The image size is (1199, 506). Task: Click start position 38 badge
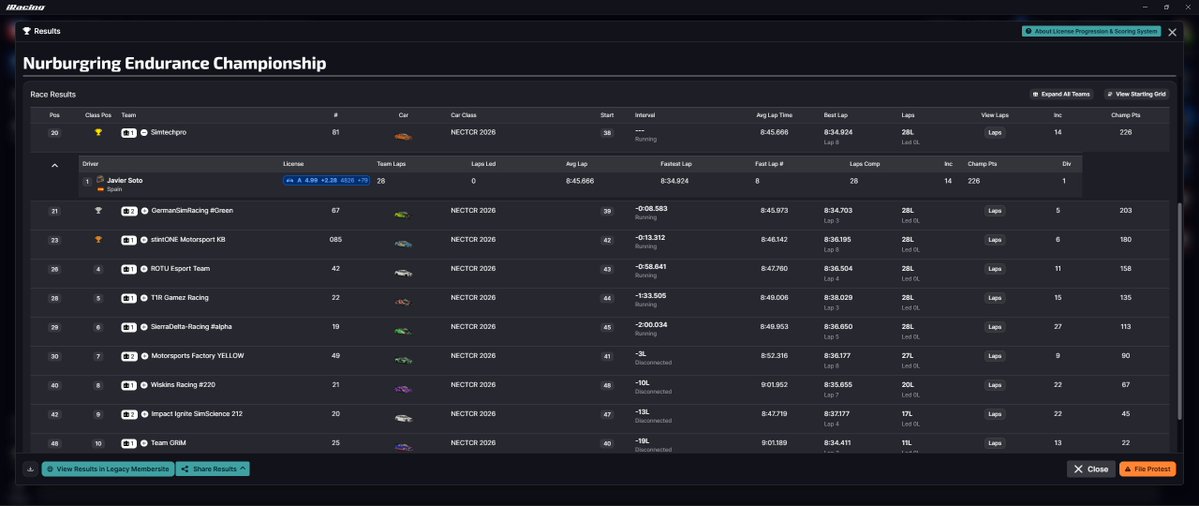click(607, 133)
